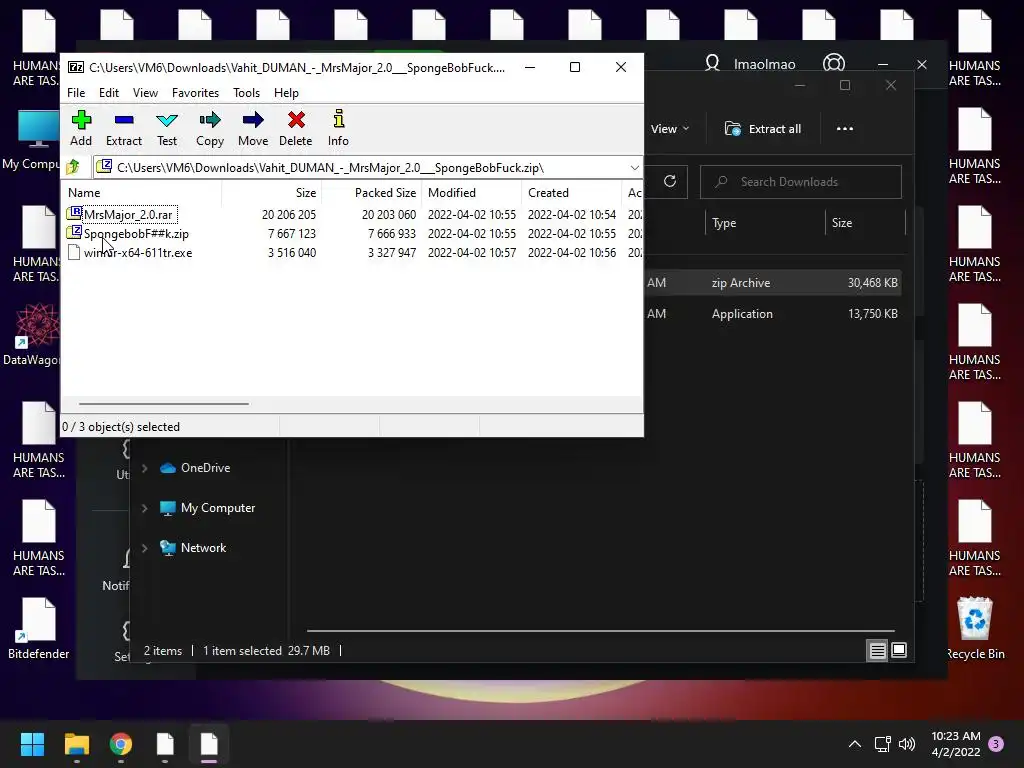Select the My Computer desktop icon
1024x768 pixels.
click(x=30, y=140)
